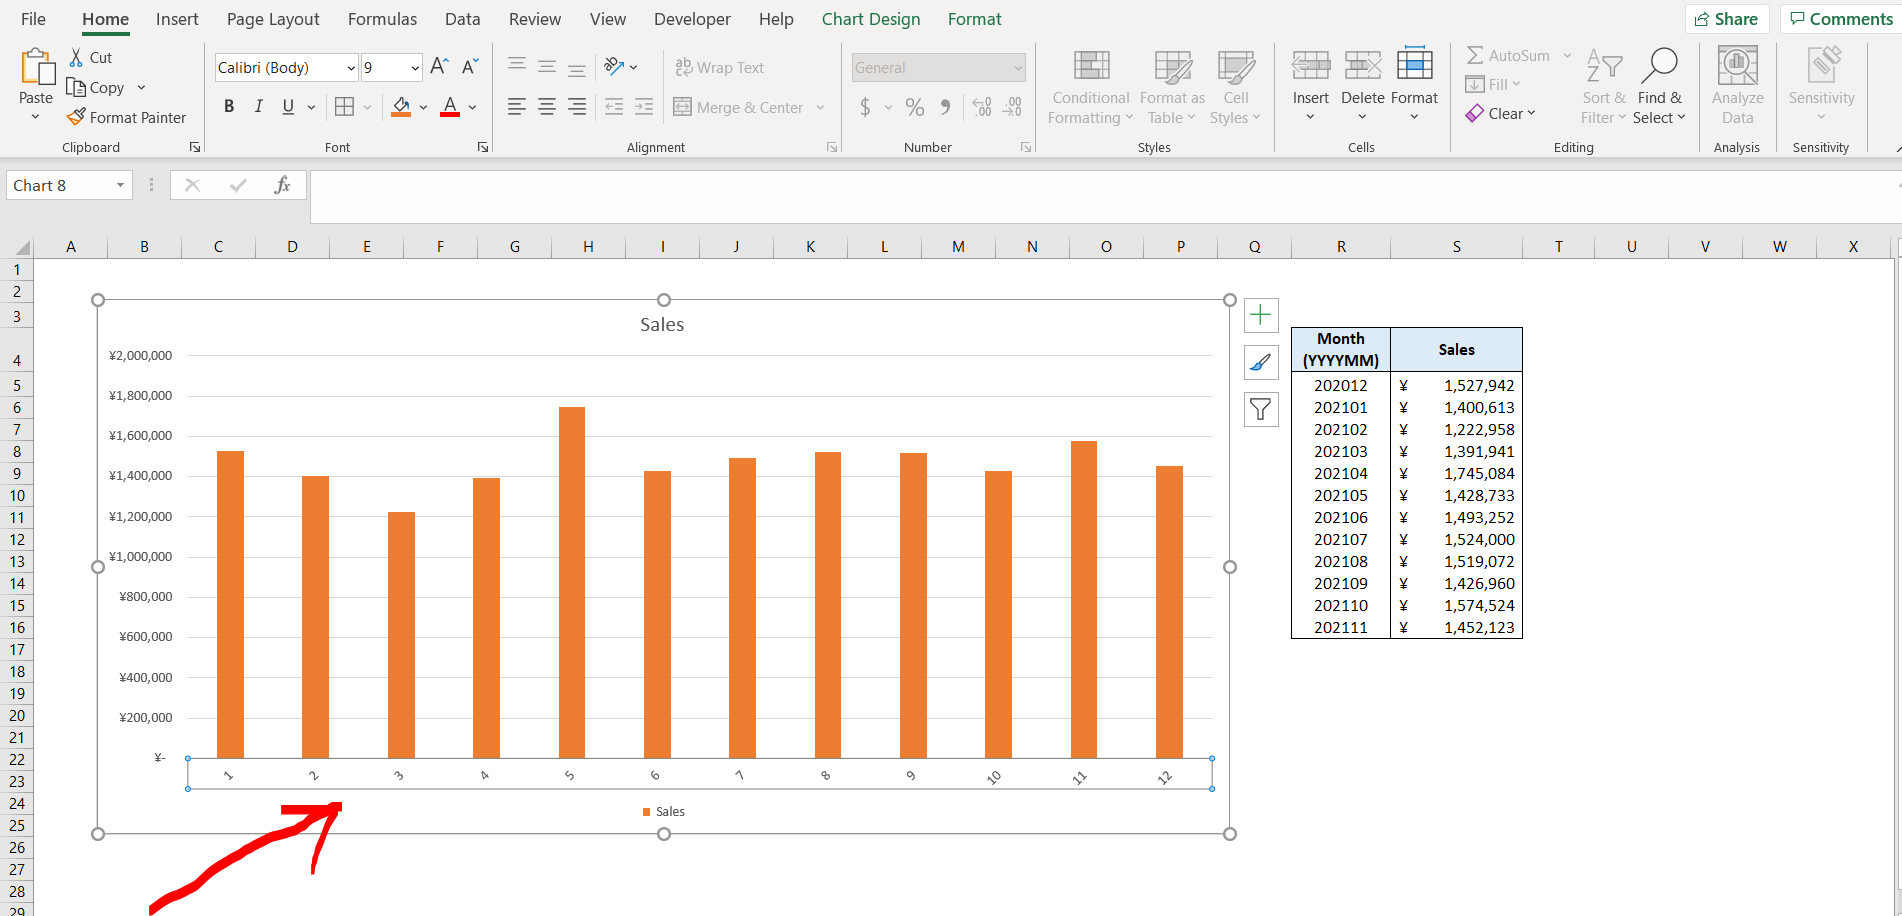Expand the Merge & Center options
Image resolution: width=1902 pixels, height=916 pixels.
point(820,107)
